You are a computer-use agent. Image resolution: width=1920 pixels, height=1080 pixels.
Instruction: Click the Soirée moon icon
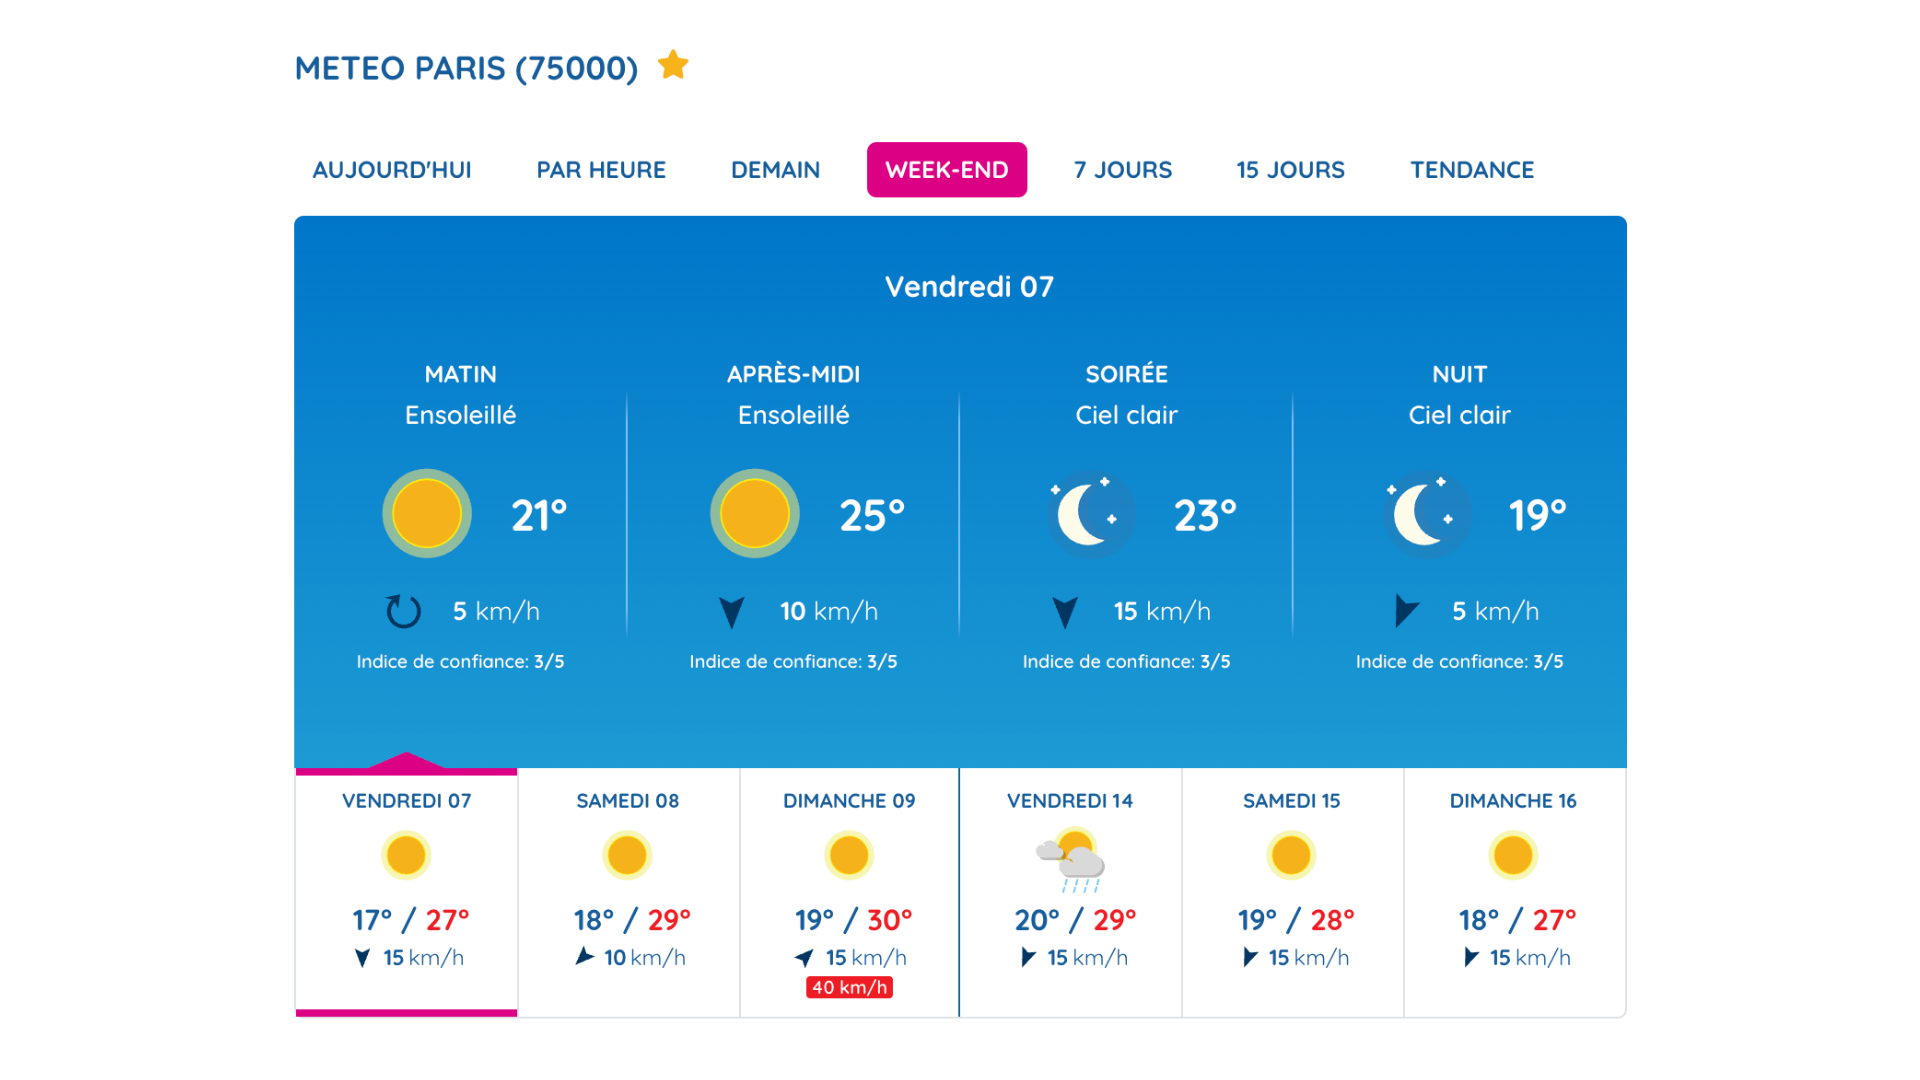click(1088, 514)
